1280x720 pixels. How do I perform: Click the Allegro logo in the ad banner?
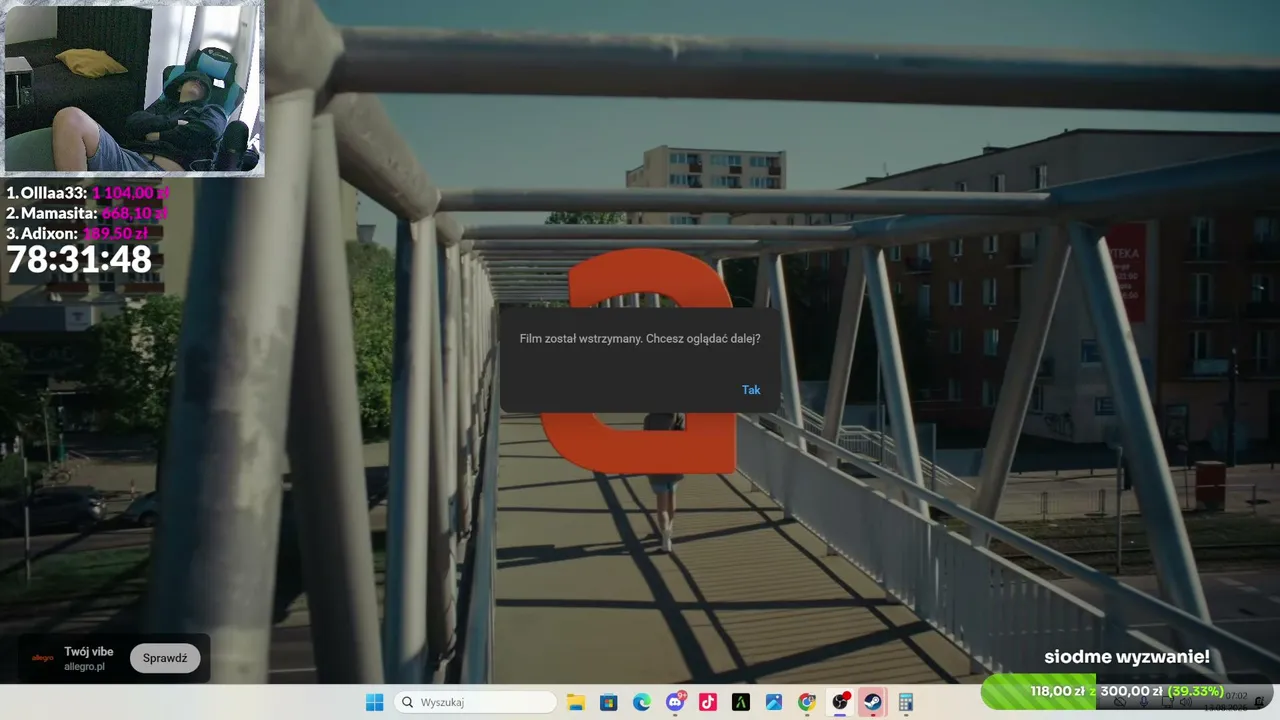[x=43, y=658]
